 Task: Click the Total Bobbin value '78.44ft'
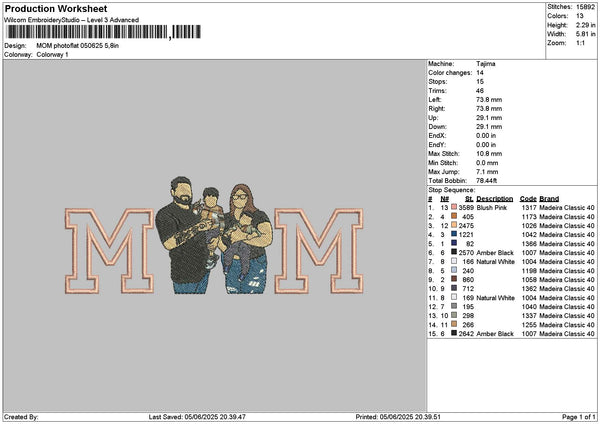486,181
